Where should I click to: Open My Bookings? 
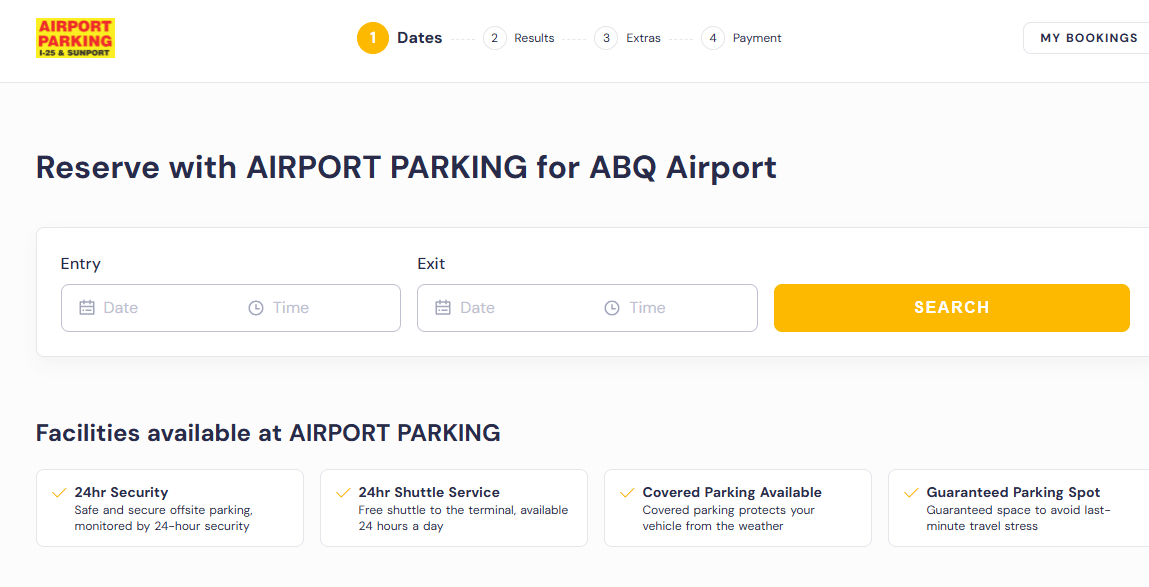[1089, 38]
